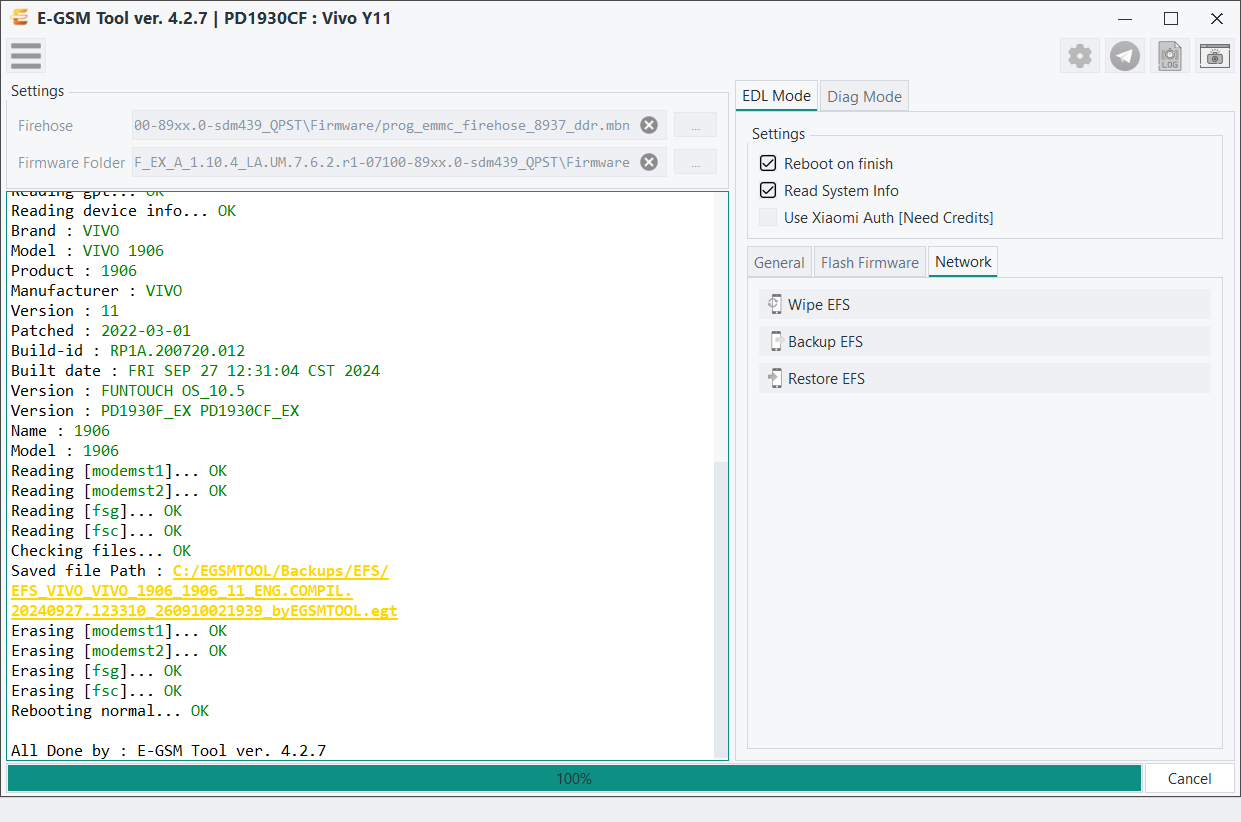Disable Reboot on finish checkbox
The image size is (1241, 822).
click(768, 164)
